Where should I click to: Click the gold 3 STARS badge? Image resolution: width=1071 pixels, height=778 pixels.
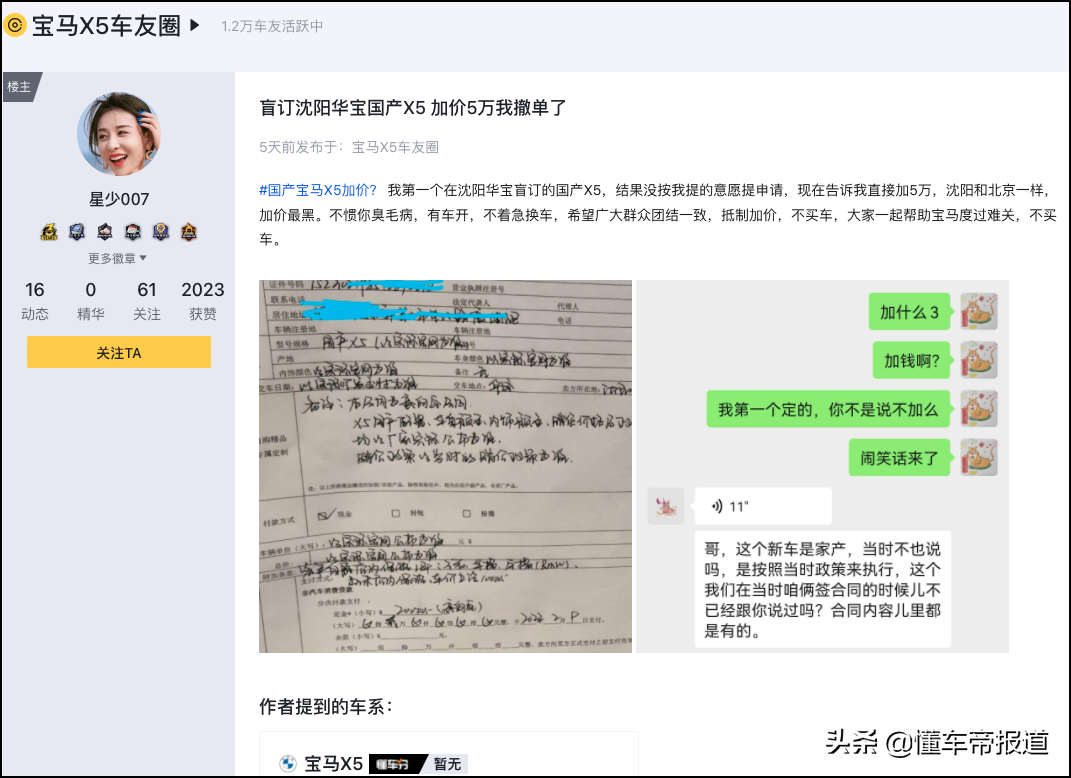[x=48, y=232]
